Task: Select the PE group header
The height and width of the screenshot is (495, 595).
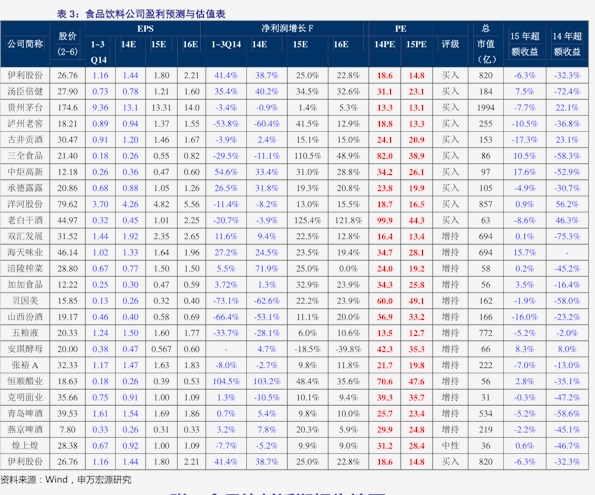Action: [401, 28]
